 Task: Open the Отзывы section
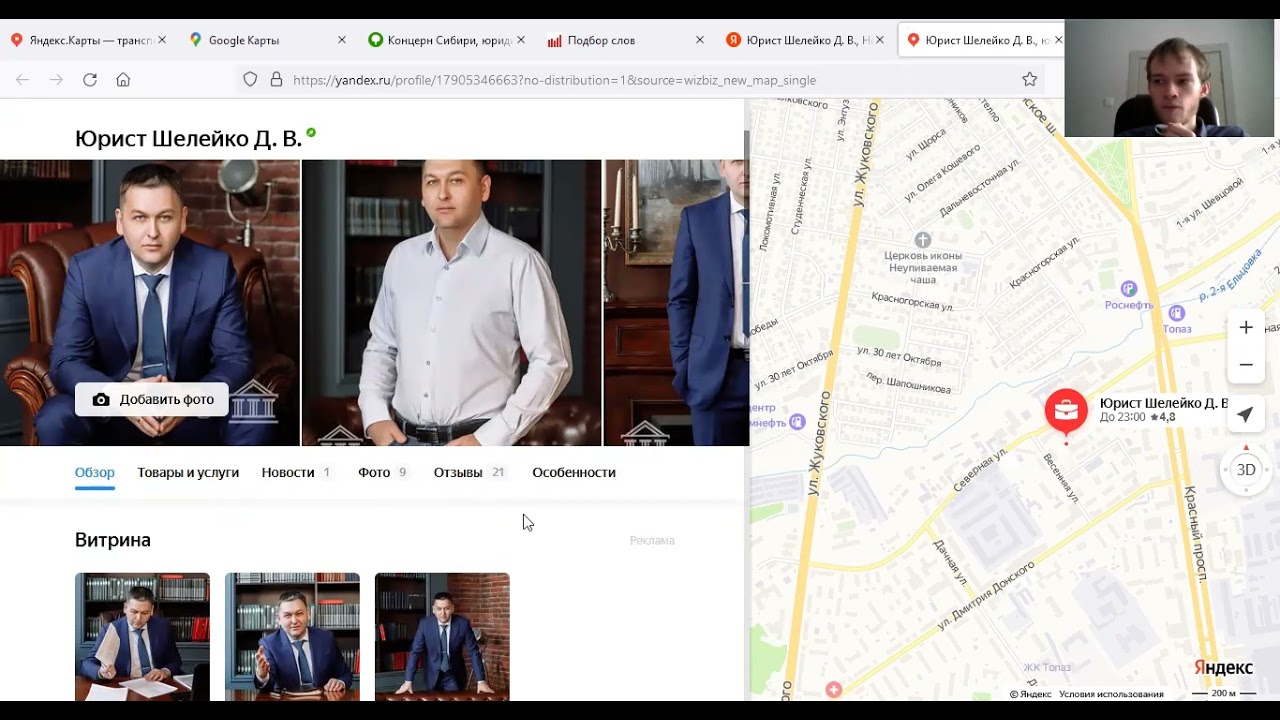469,472
